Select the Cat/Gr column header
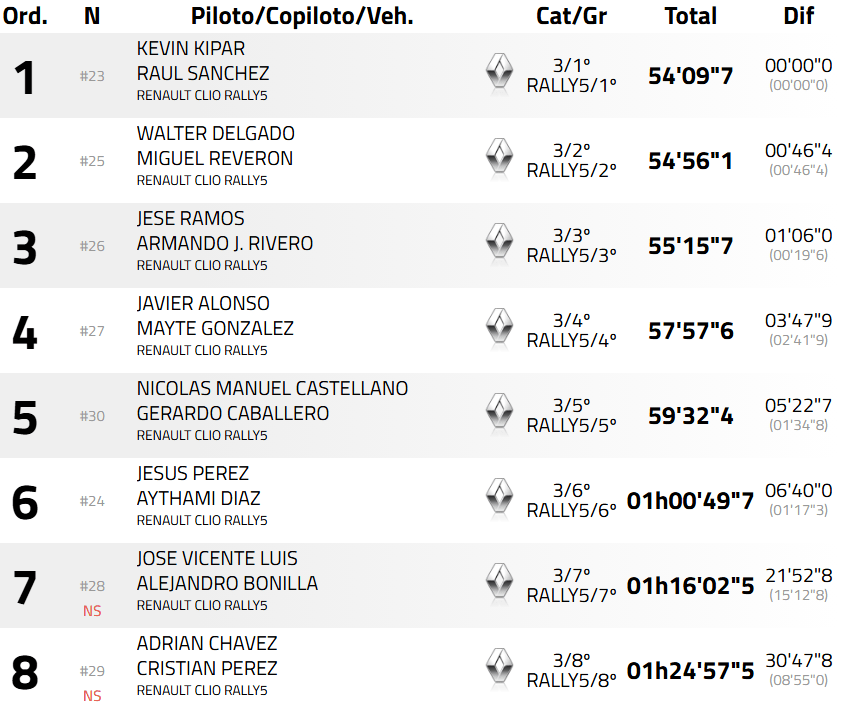This screenshot has height=707, width=844. pos(571,15)
